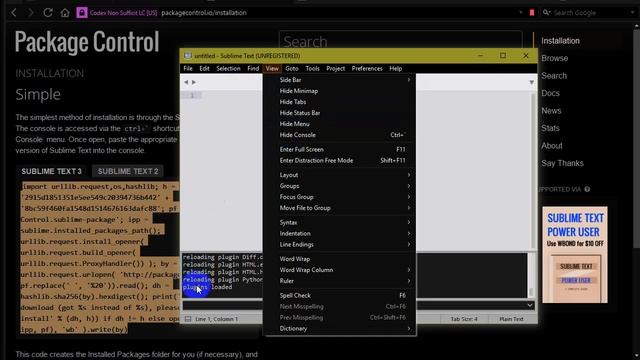Screen dimensions: 640x360
Task: Expand the Indentation submenu
Action: coord(340,233)
